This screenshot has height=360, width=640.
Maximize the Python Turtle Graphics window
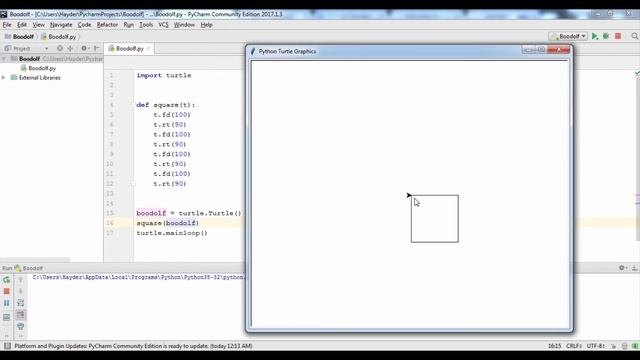(541, 50)
